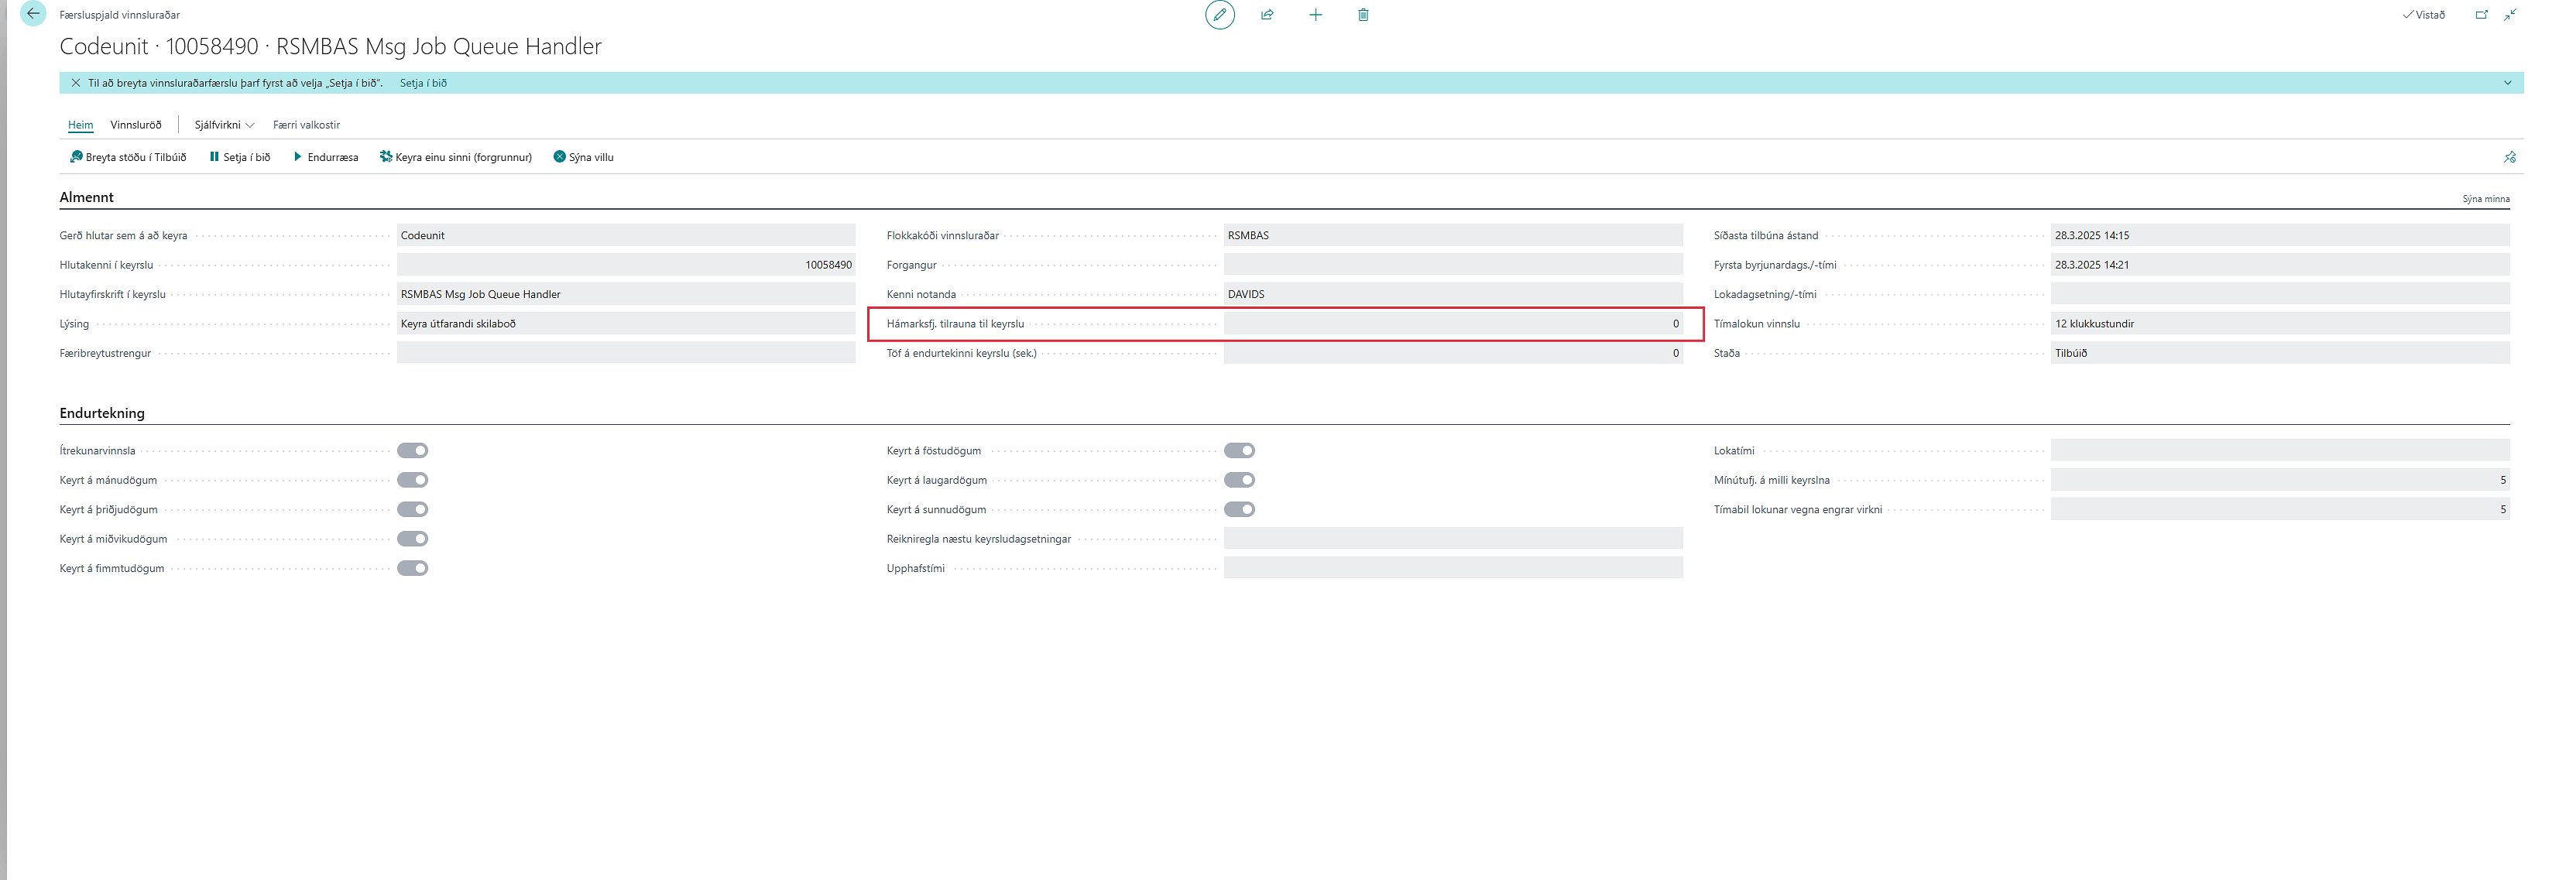Screen dimensions: 2576x880
Task: Select the Heim tab
Action: coord(81,125)
